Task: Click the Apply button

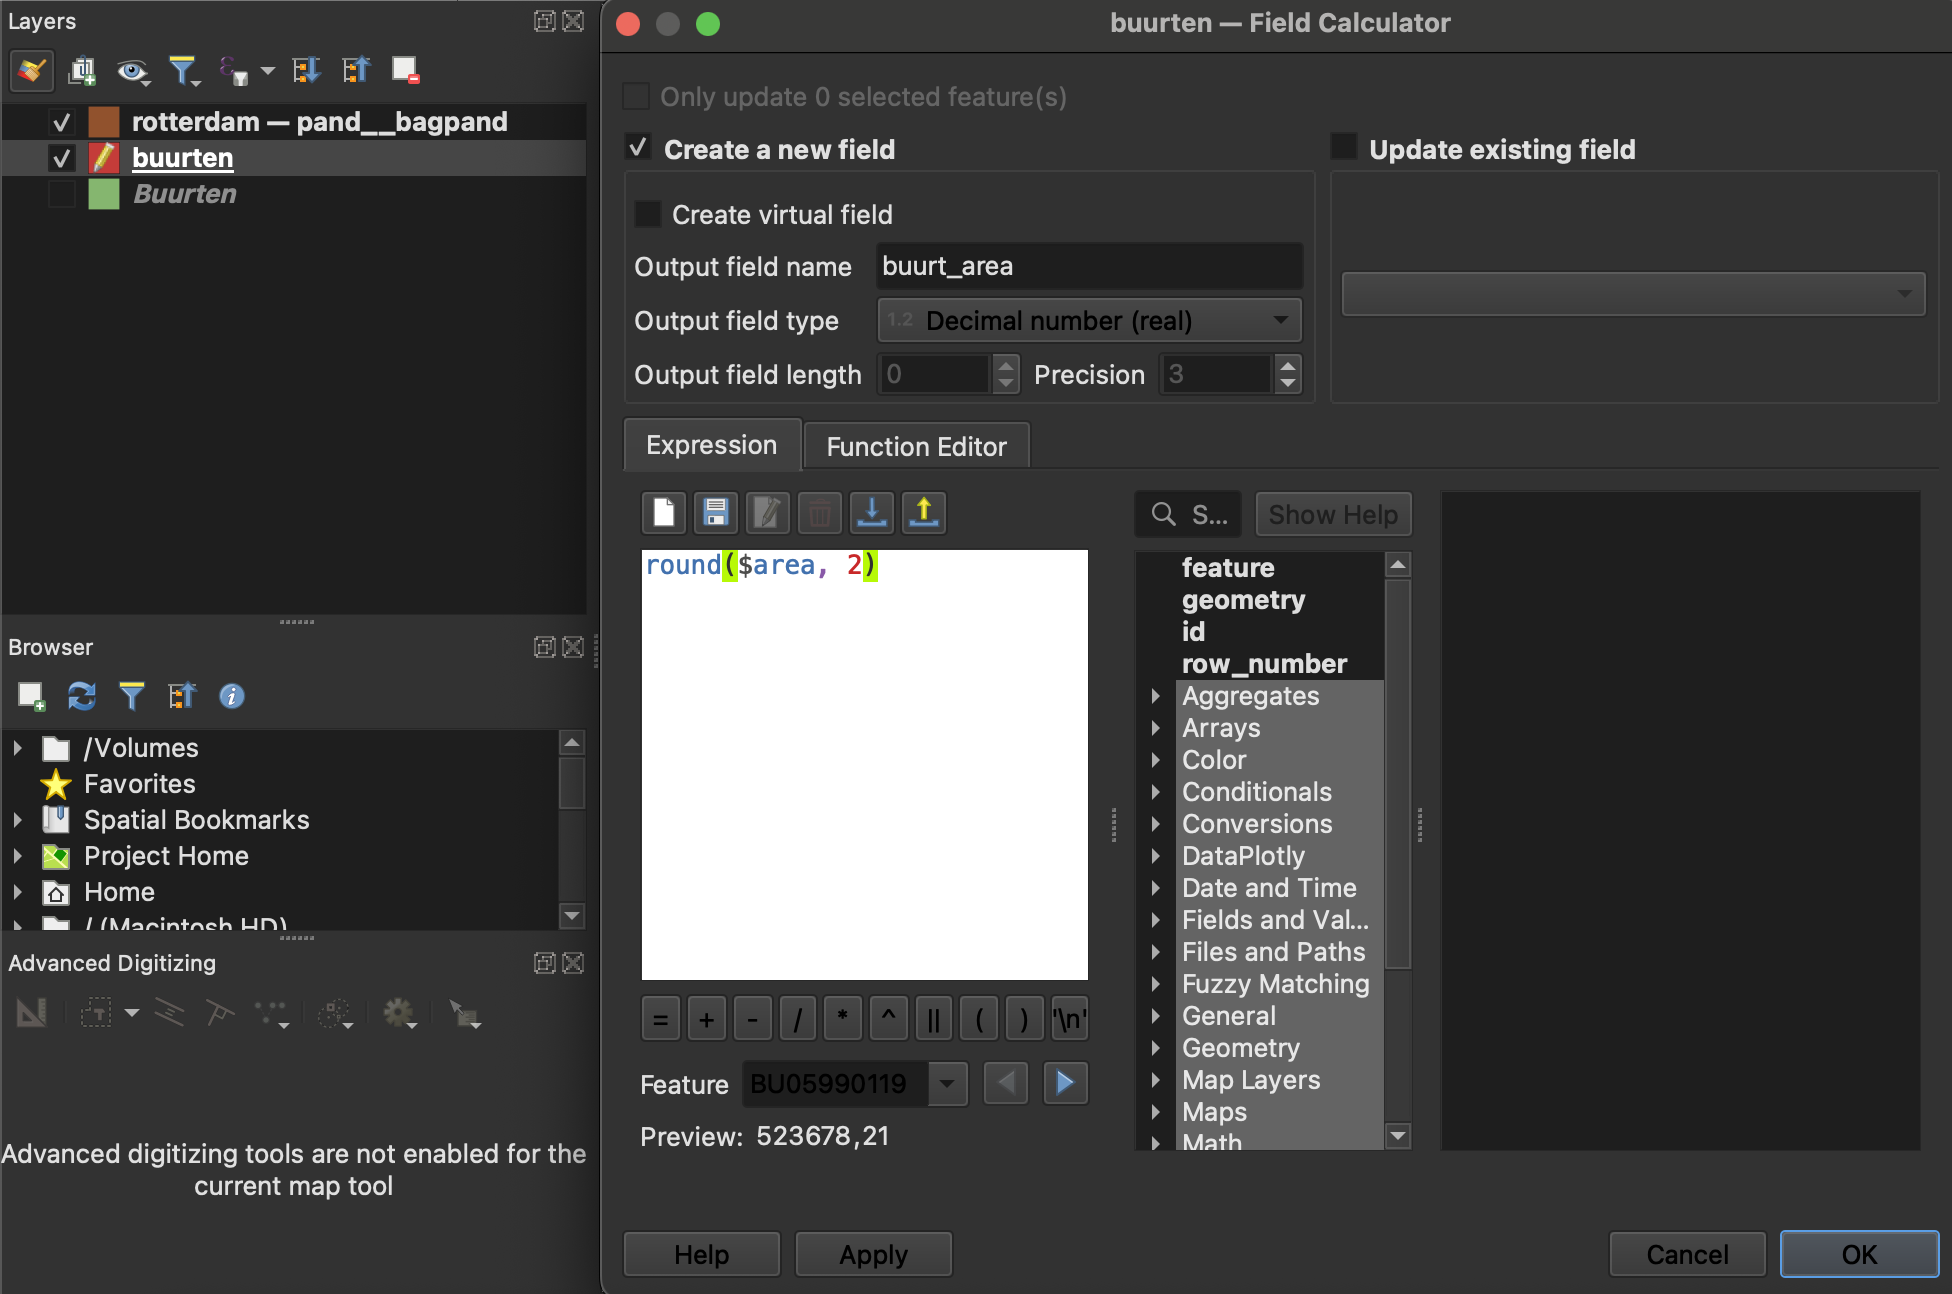Action: click(872, 1253)
